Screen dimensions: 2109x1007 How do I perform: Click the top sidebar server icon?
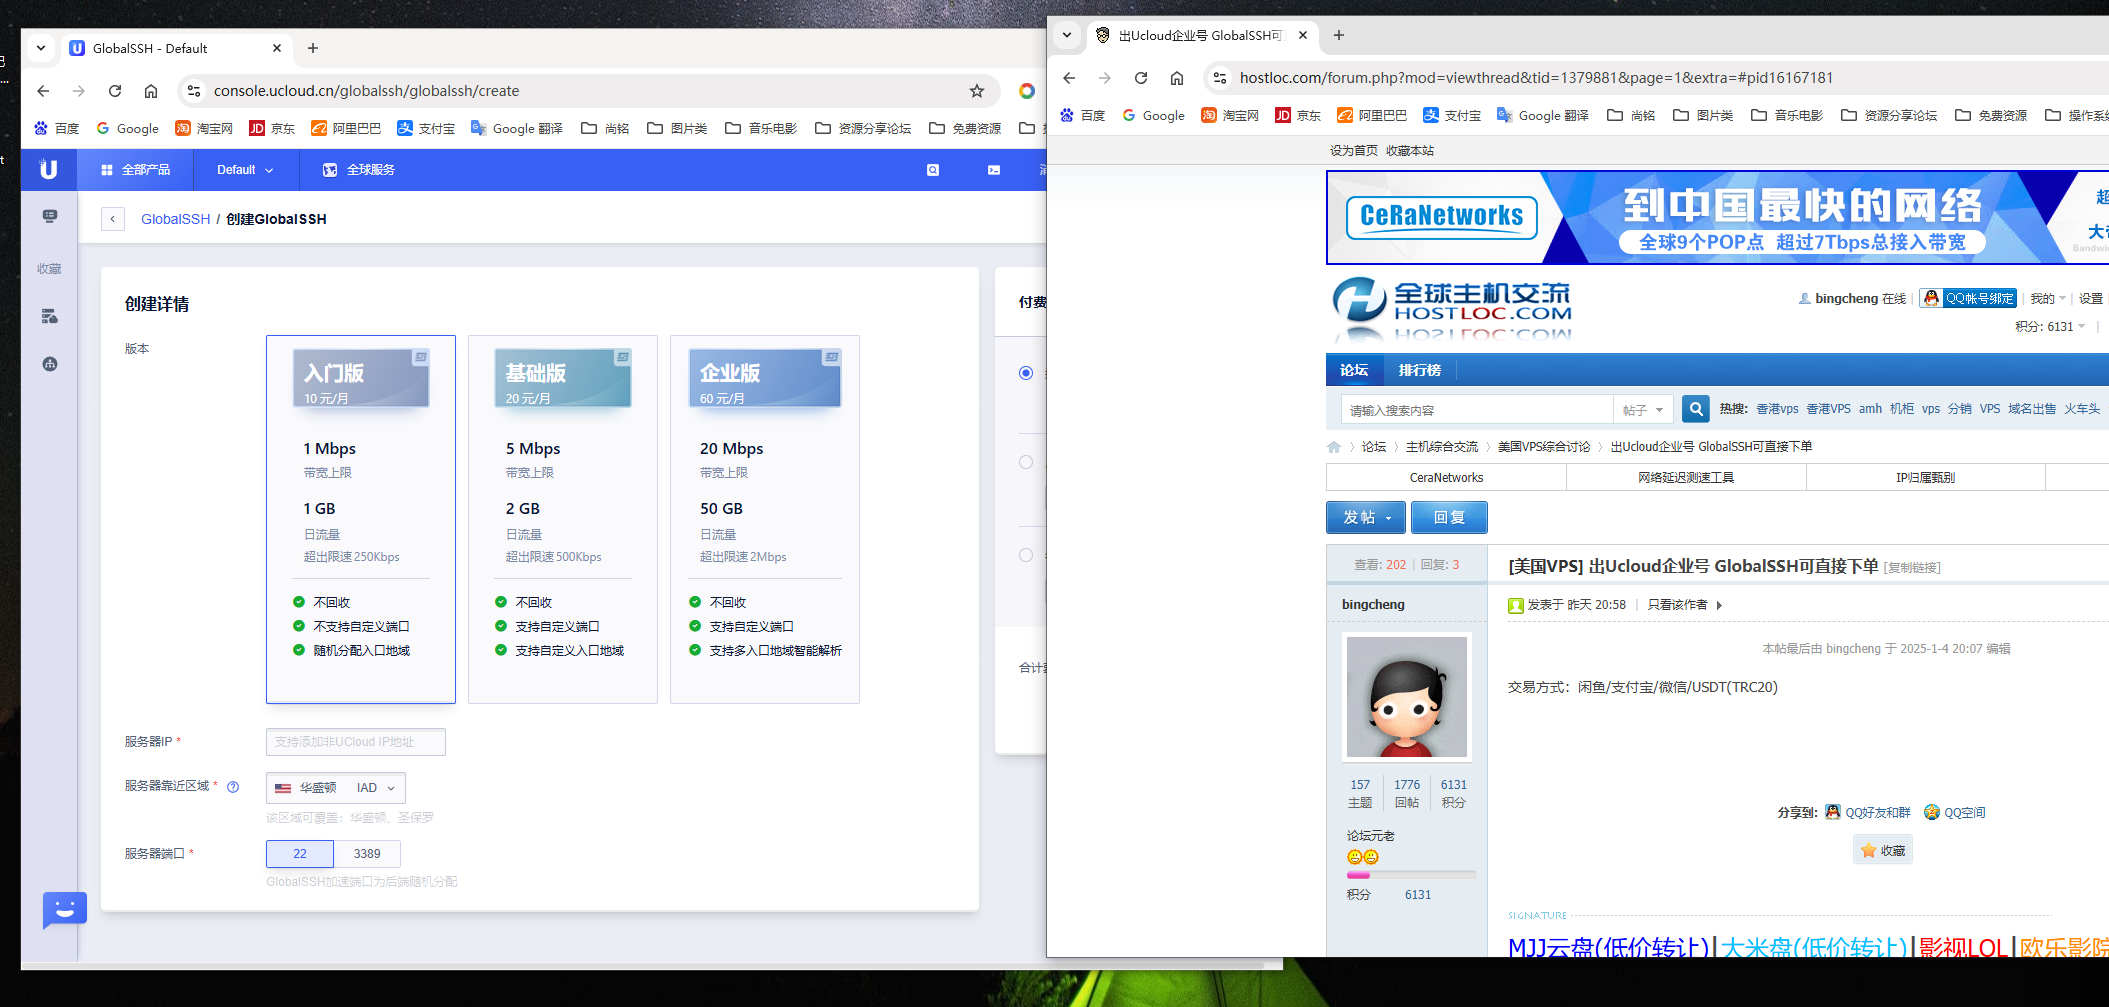click(49, 216)
